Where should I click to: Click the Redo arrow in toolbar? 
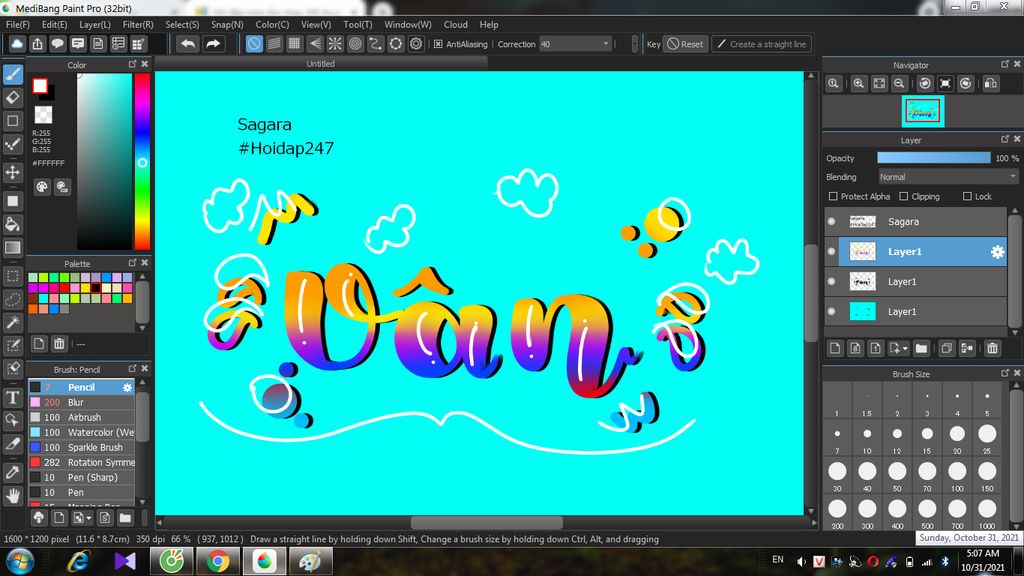coord(213,44)
